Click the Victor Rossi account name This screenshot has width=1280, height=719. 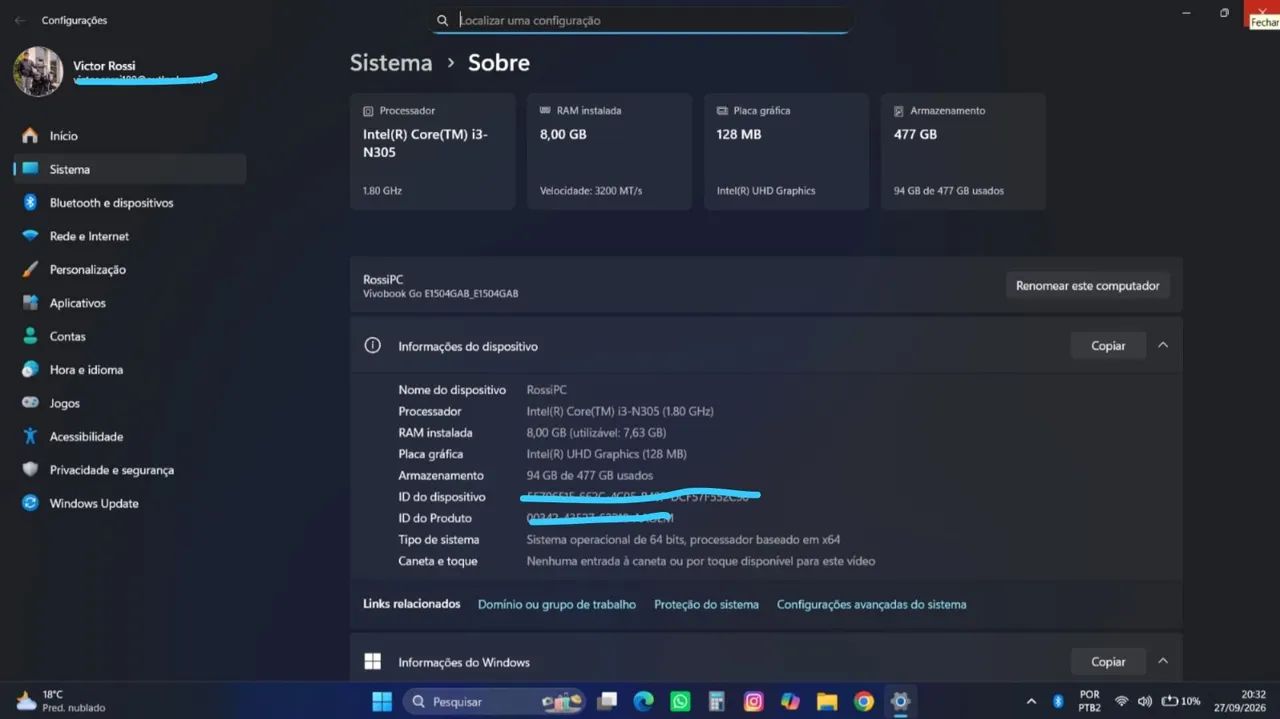(104, 65)
